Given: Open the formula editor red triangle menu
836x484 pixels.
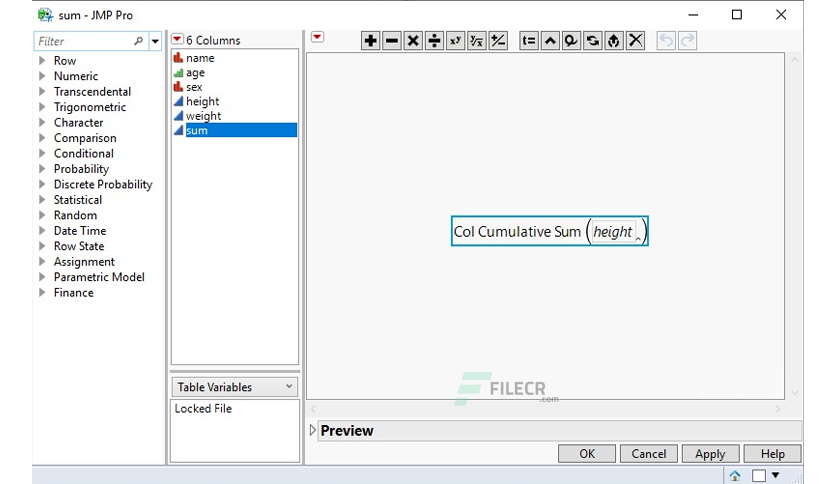Looking at the screenshot, I should point(317,37).
